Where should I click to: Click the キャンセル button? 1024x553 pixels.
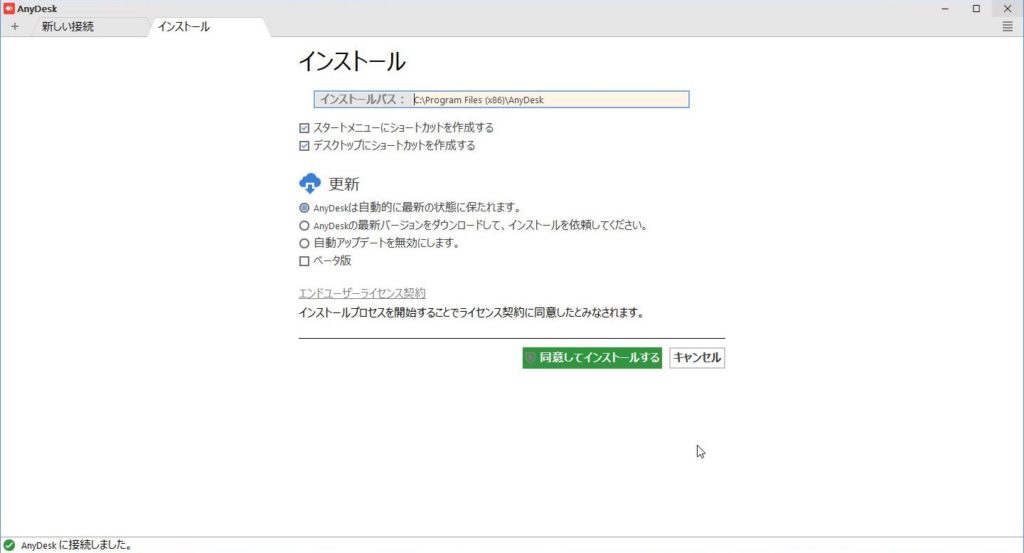pos(697,358)
